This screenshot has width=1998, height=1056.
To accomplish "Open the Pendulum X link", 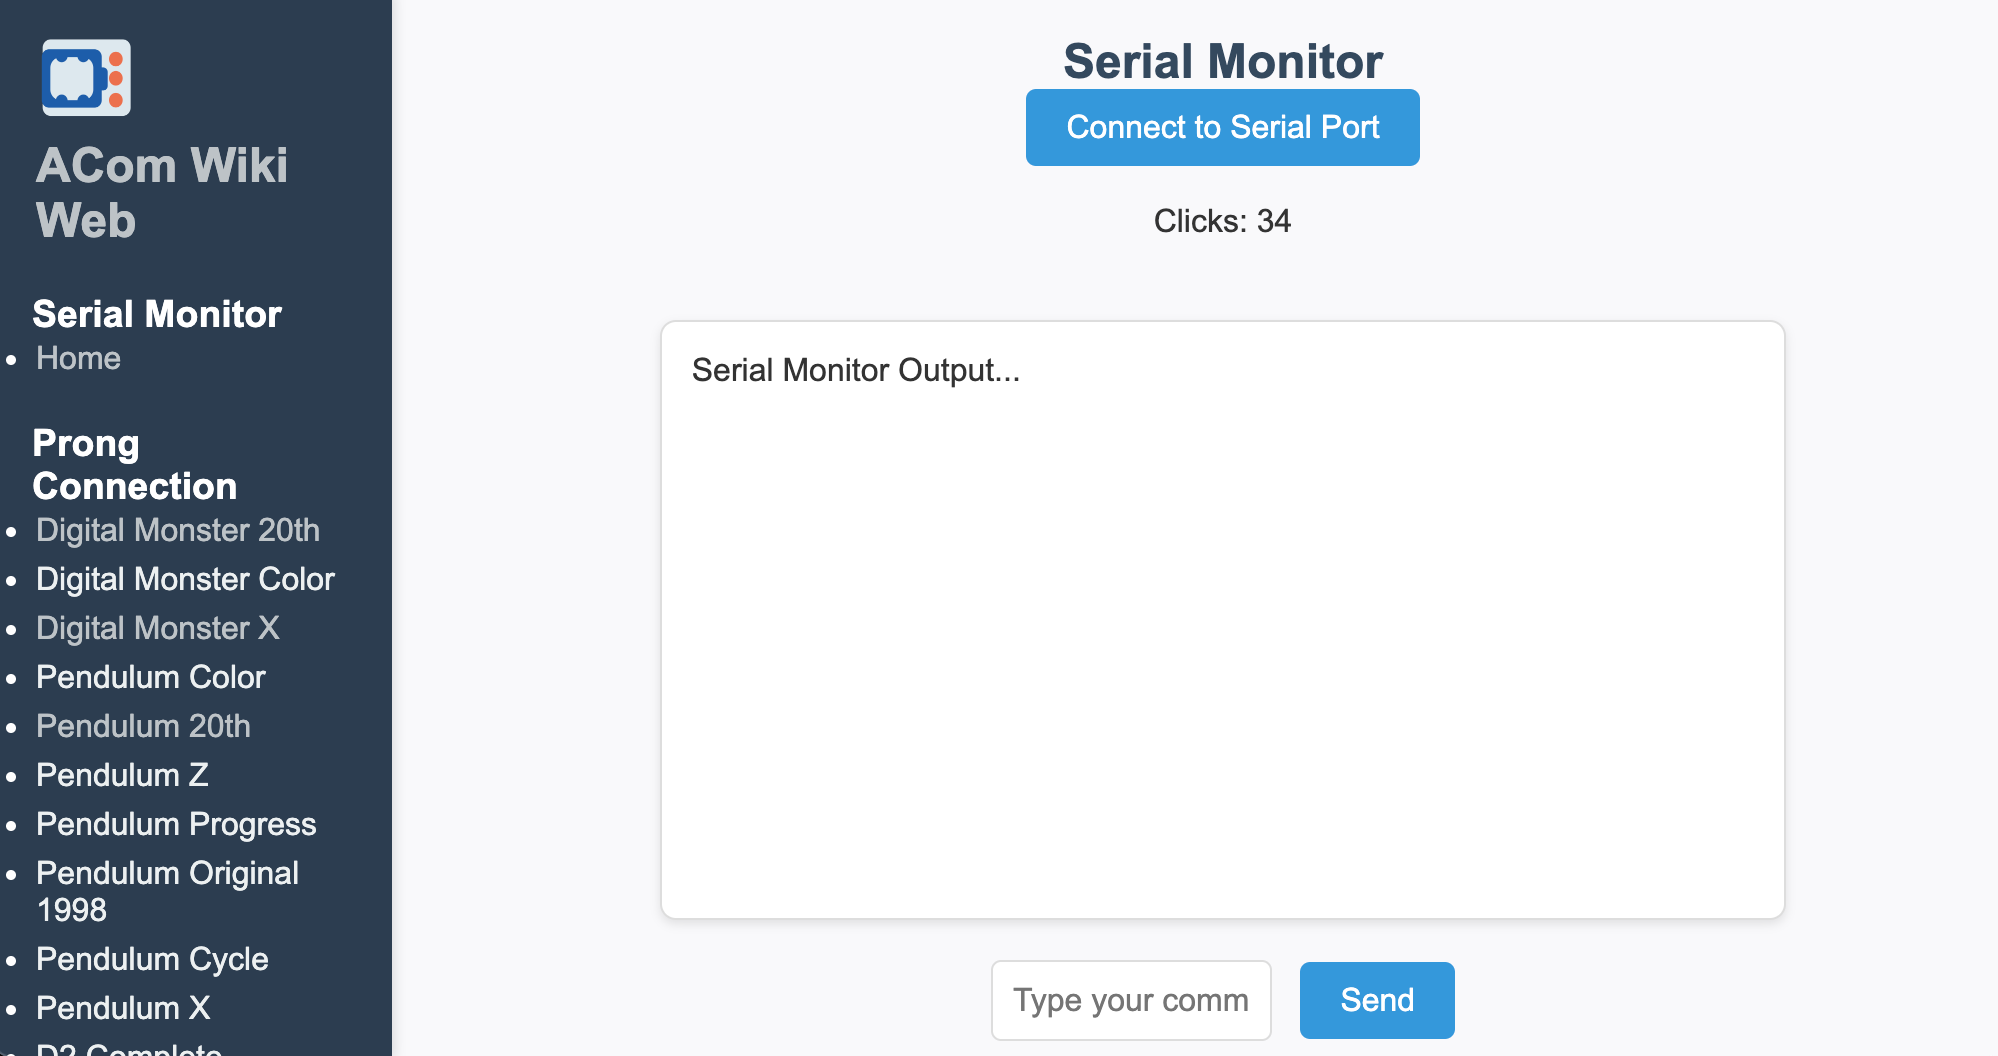I will coord(123,1008).
